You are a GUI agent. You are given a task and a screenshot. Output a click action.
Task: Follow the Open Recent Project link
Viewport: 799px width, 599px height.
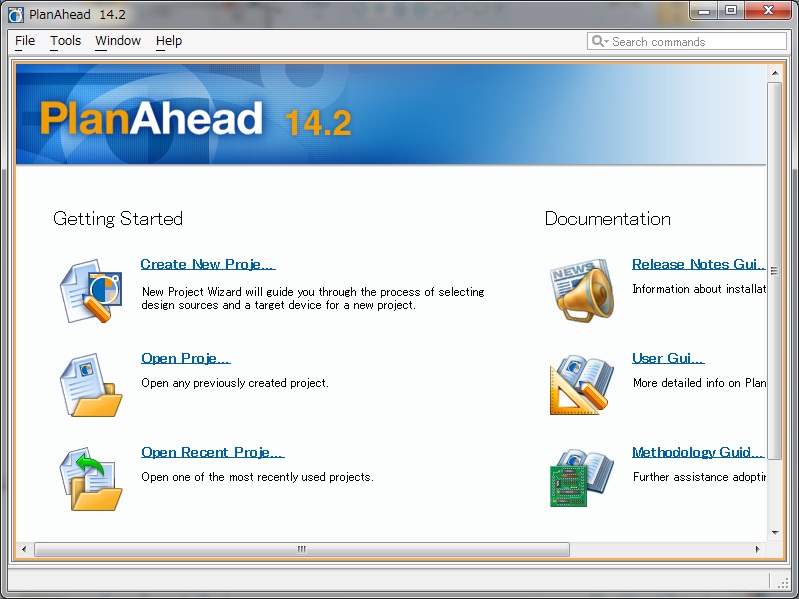(212, 452)
